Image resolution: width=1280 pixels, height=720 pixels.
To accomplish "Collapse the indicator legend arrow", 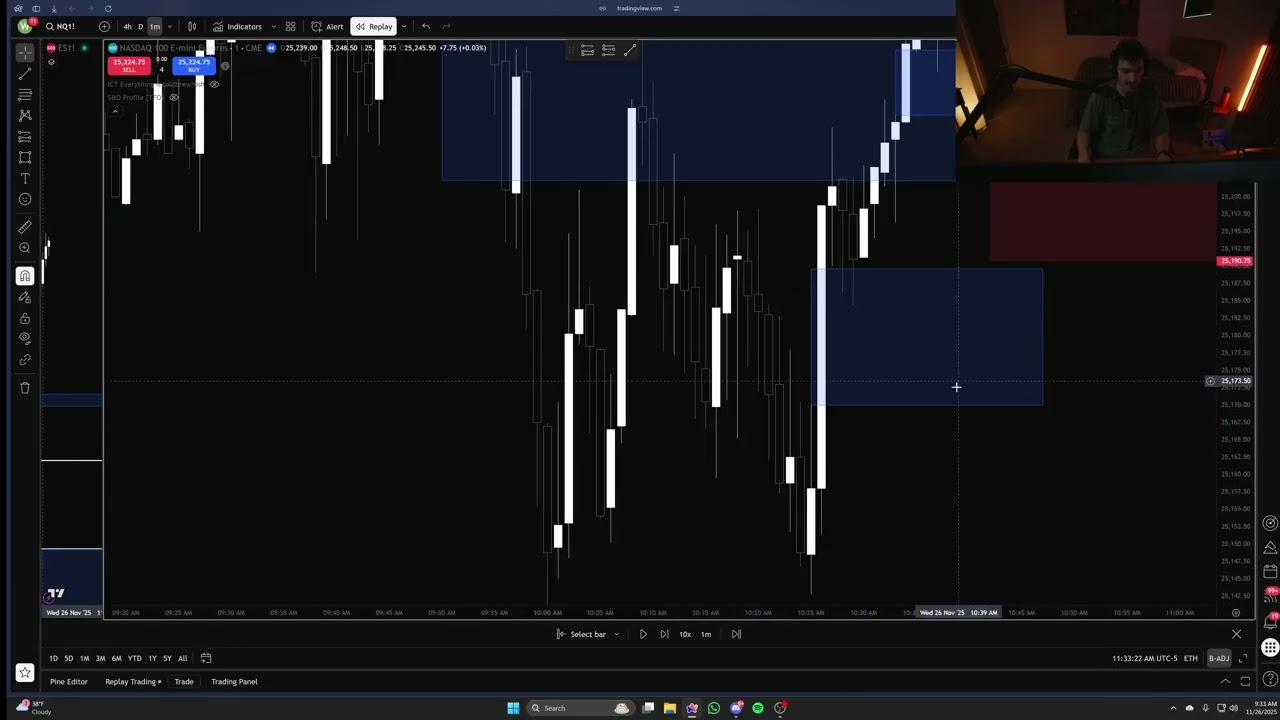I will pyautogui.click(x=115, y=111).
